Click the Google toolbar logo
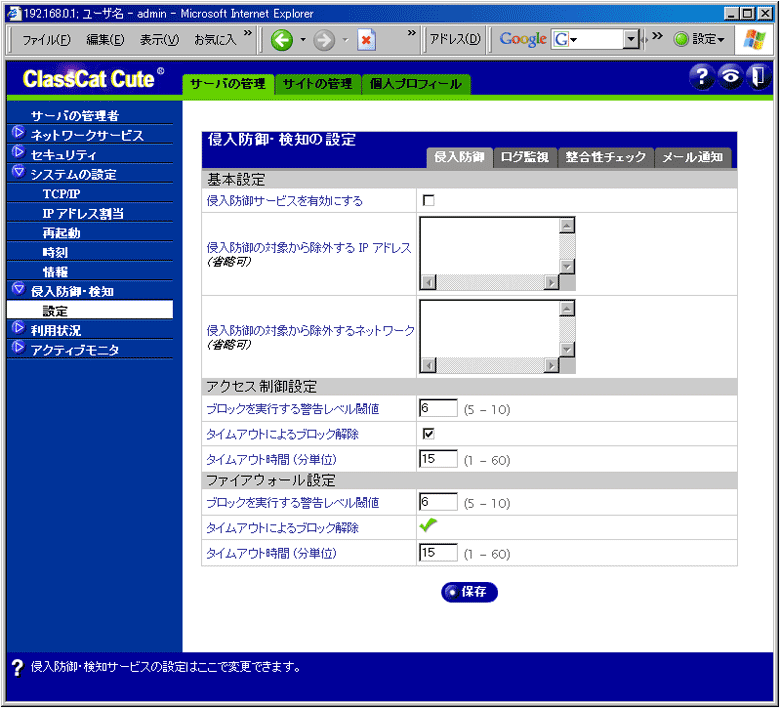Image resolution: width=780 pixels, height=708 pixels. (522, 39)
